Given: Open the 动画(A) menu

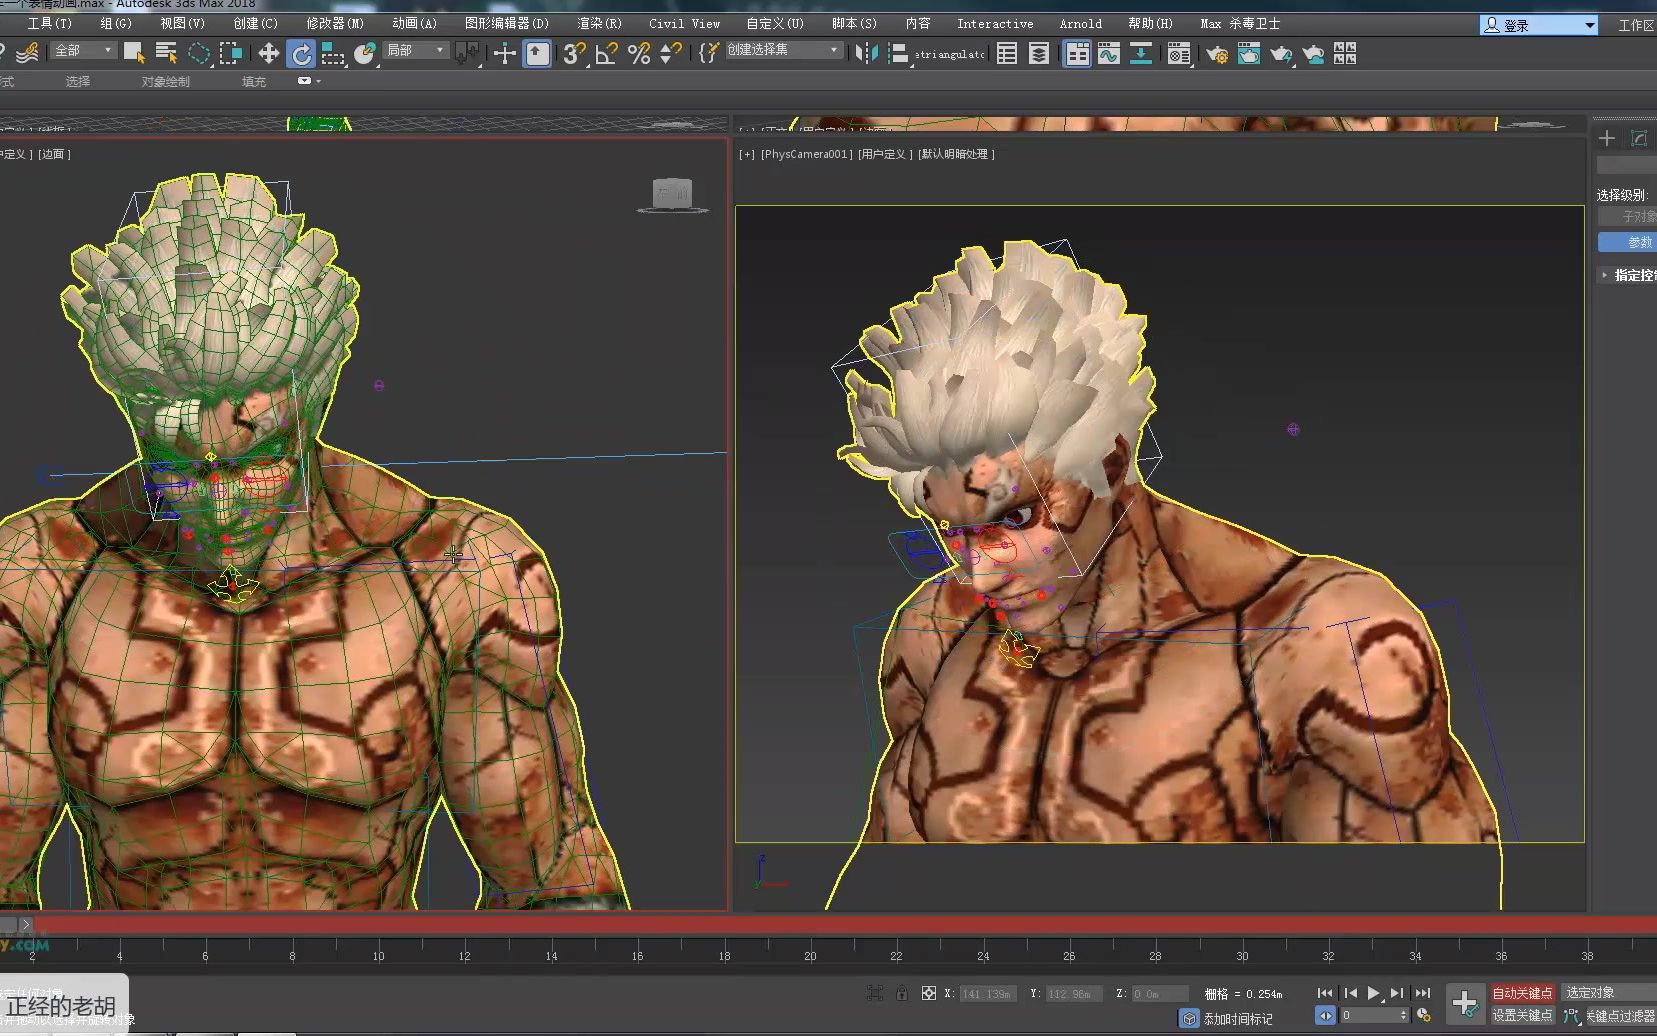Looking at the screenshot, I should (x=414, y=23).
